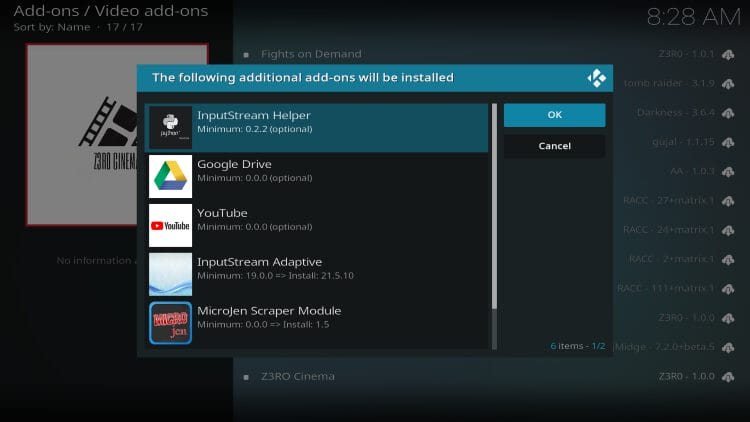The width and height of the screenshot is (750, 422).
Task: Select the Google Drive list row
Action: pyautogui.click(x=317, y=177)
